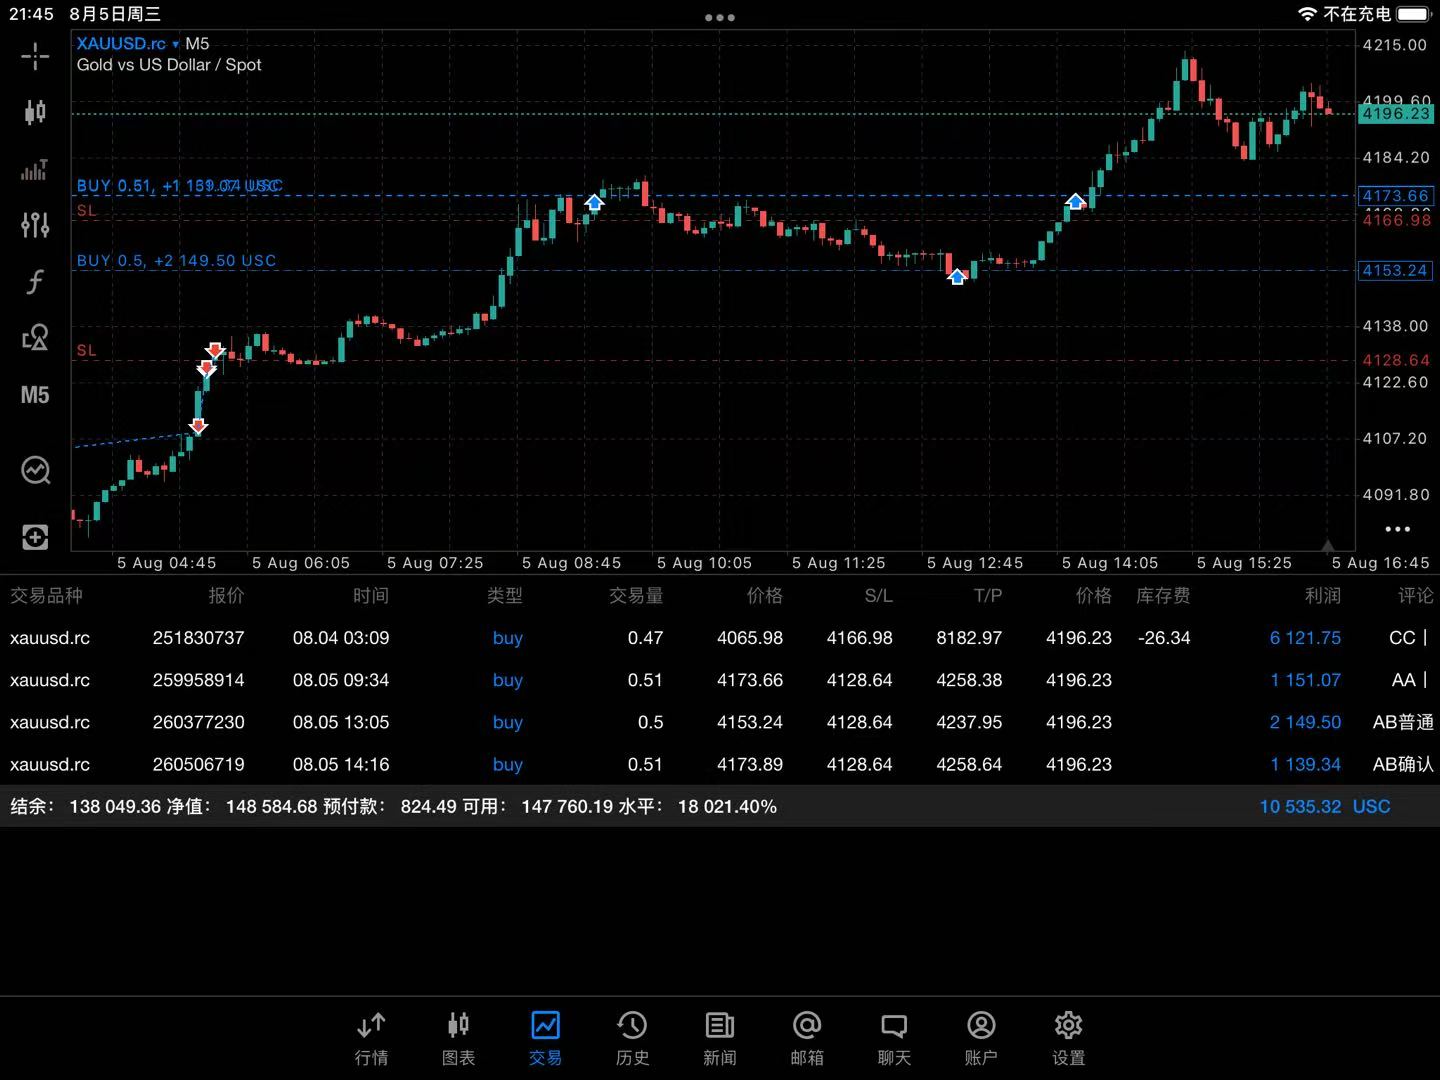
Task: Open the candlestick chart type icon
Action: point(35,112)
